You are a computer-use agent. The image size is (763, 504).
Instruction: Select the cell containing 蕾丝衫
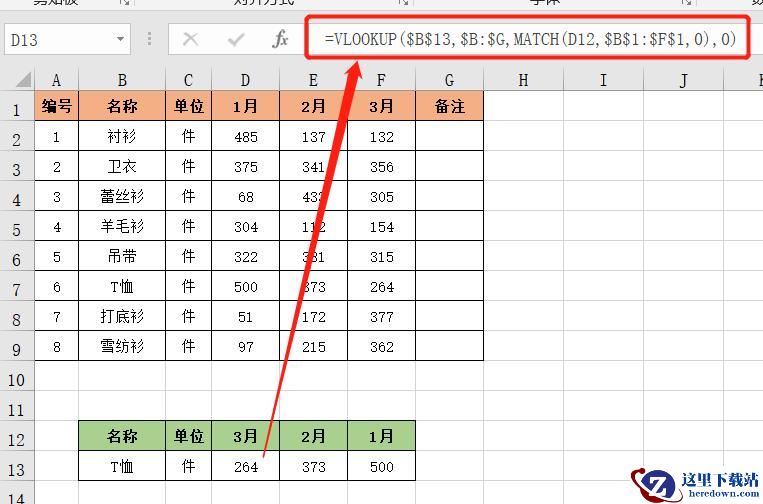point(122,197)
